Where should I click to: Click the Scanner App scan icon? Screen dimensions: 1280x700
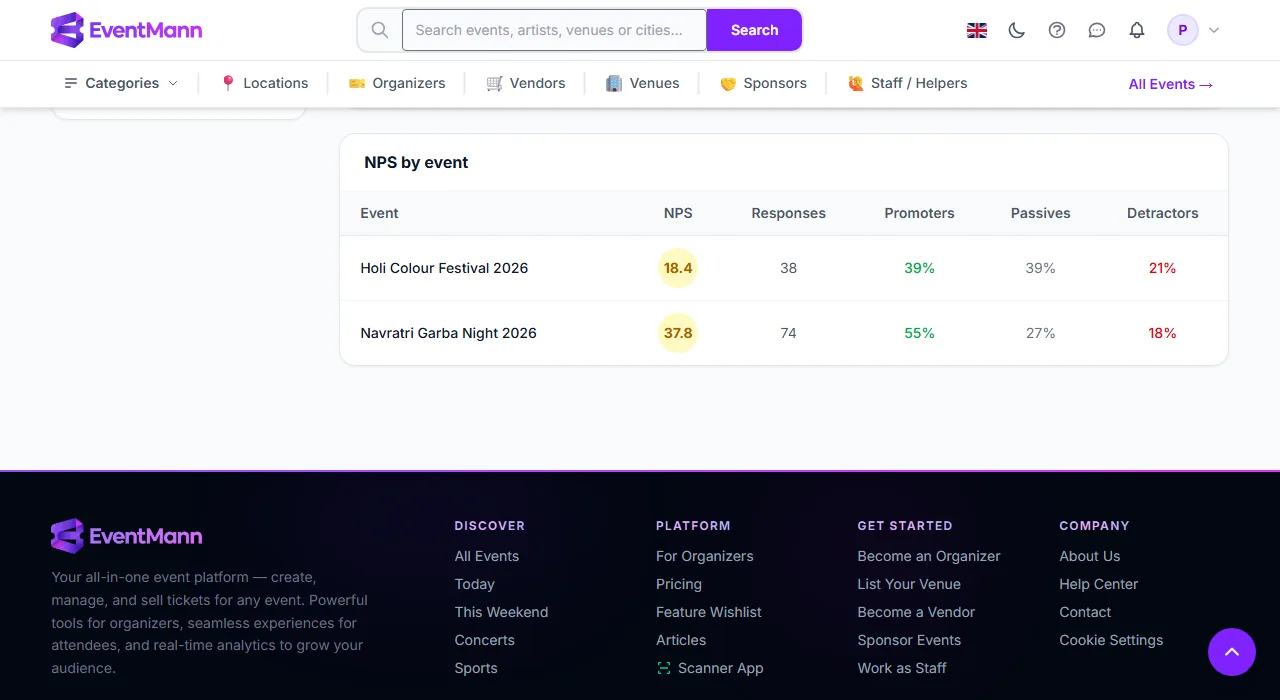pyautogui.click(x=664, y=668)
